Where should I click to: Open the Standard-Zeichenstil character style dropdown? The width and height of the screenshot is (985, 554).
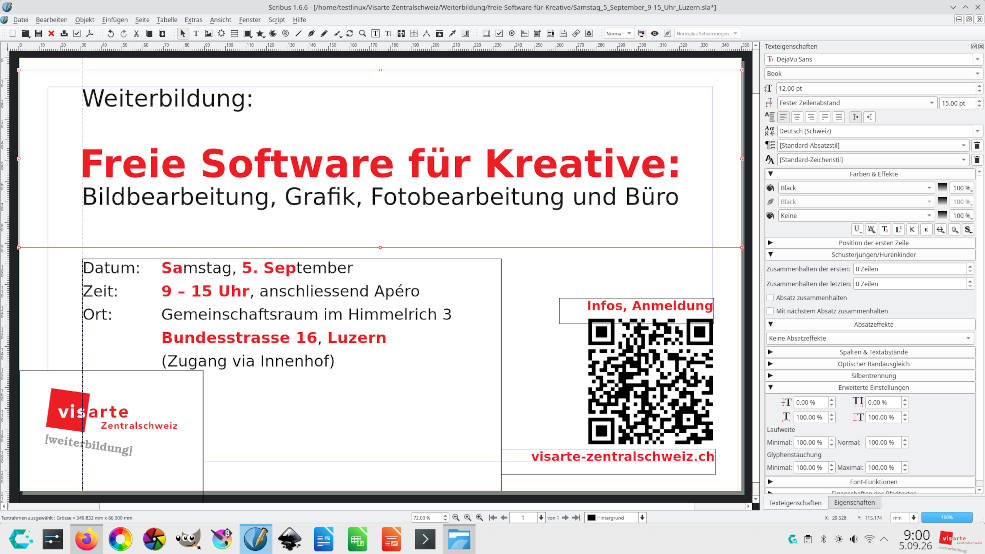(873, 160)
